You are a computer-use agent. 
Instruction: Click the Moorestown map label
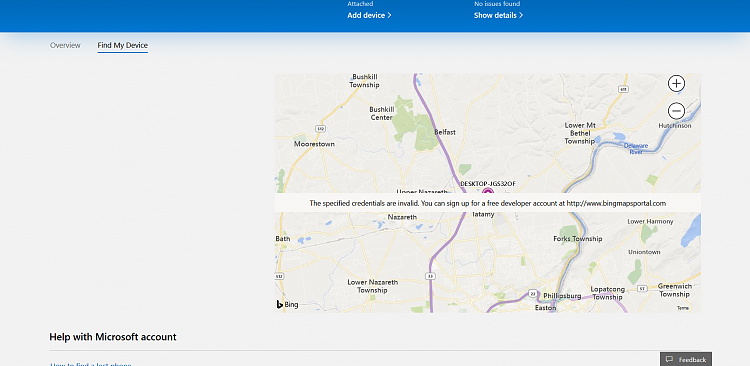[x=314, y=144]
